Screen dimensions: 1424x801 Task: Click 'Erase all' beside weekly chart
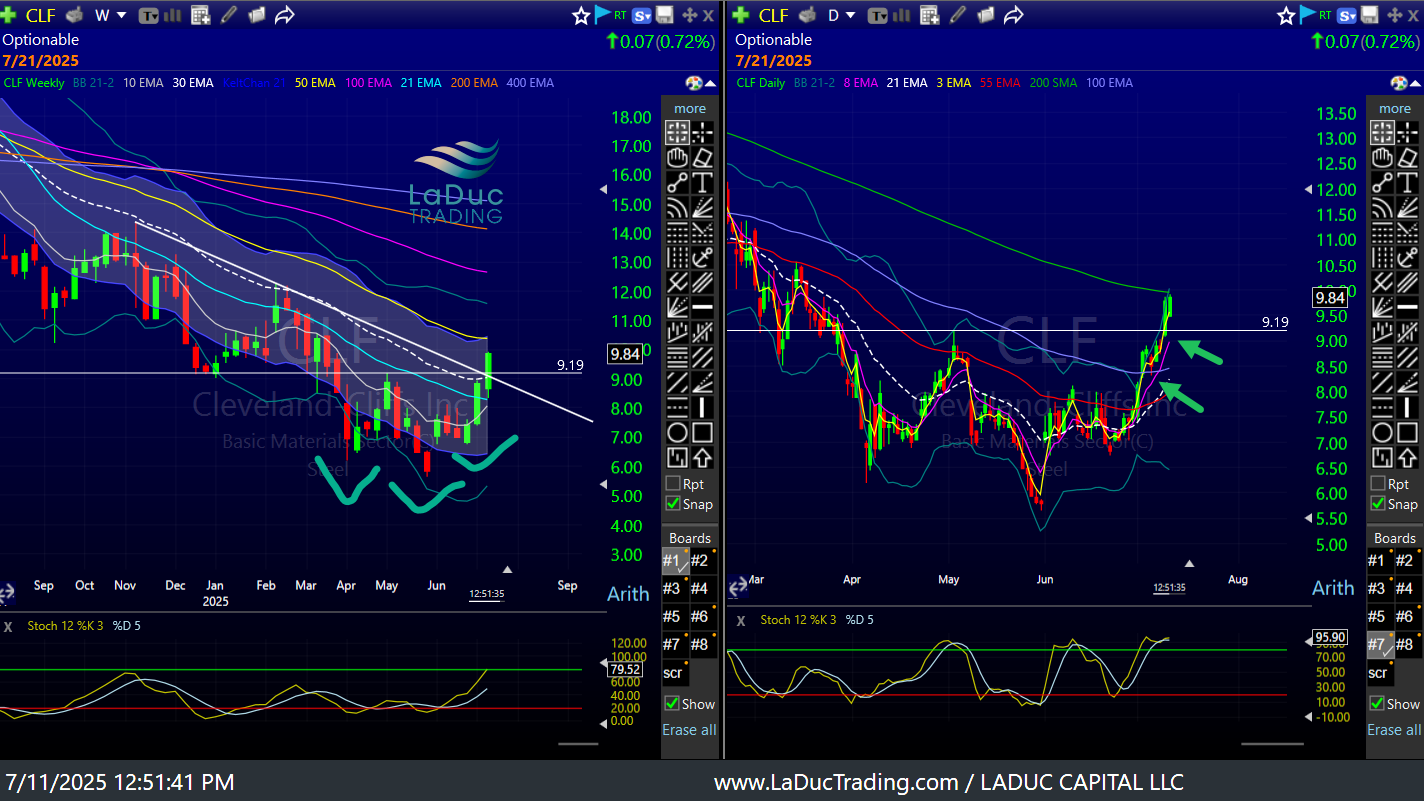(689, 729)
